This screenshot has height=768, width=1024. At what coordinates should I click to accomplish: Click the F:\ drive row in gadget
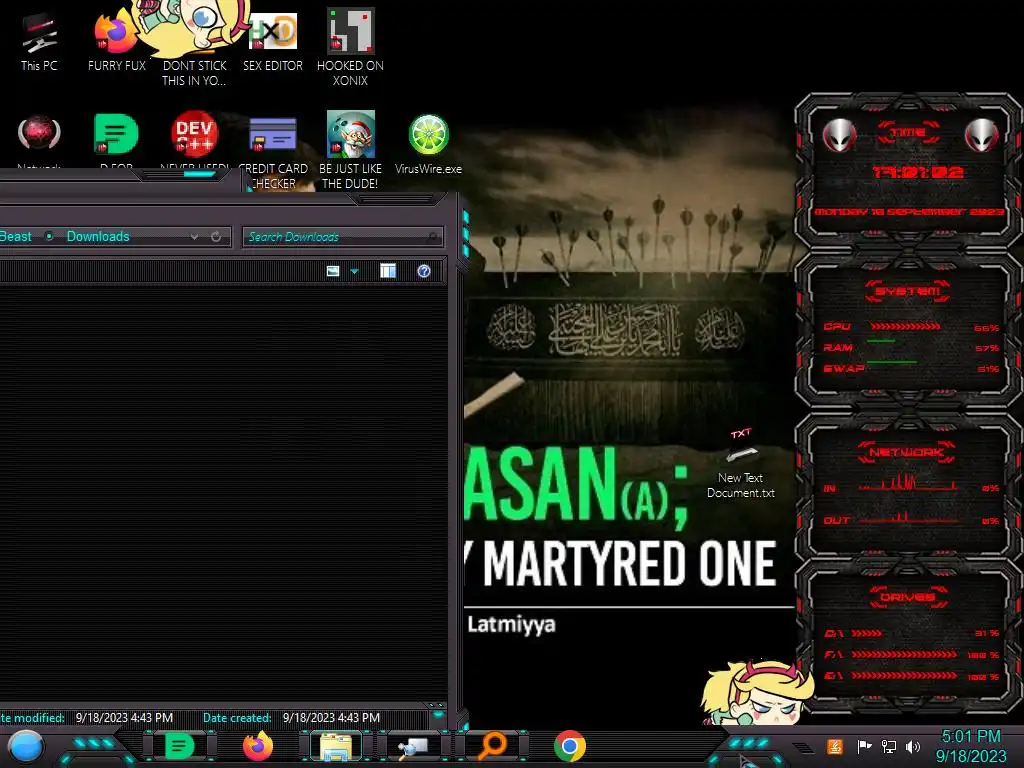(x=912, y=654)
